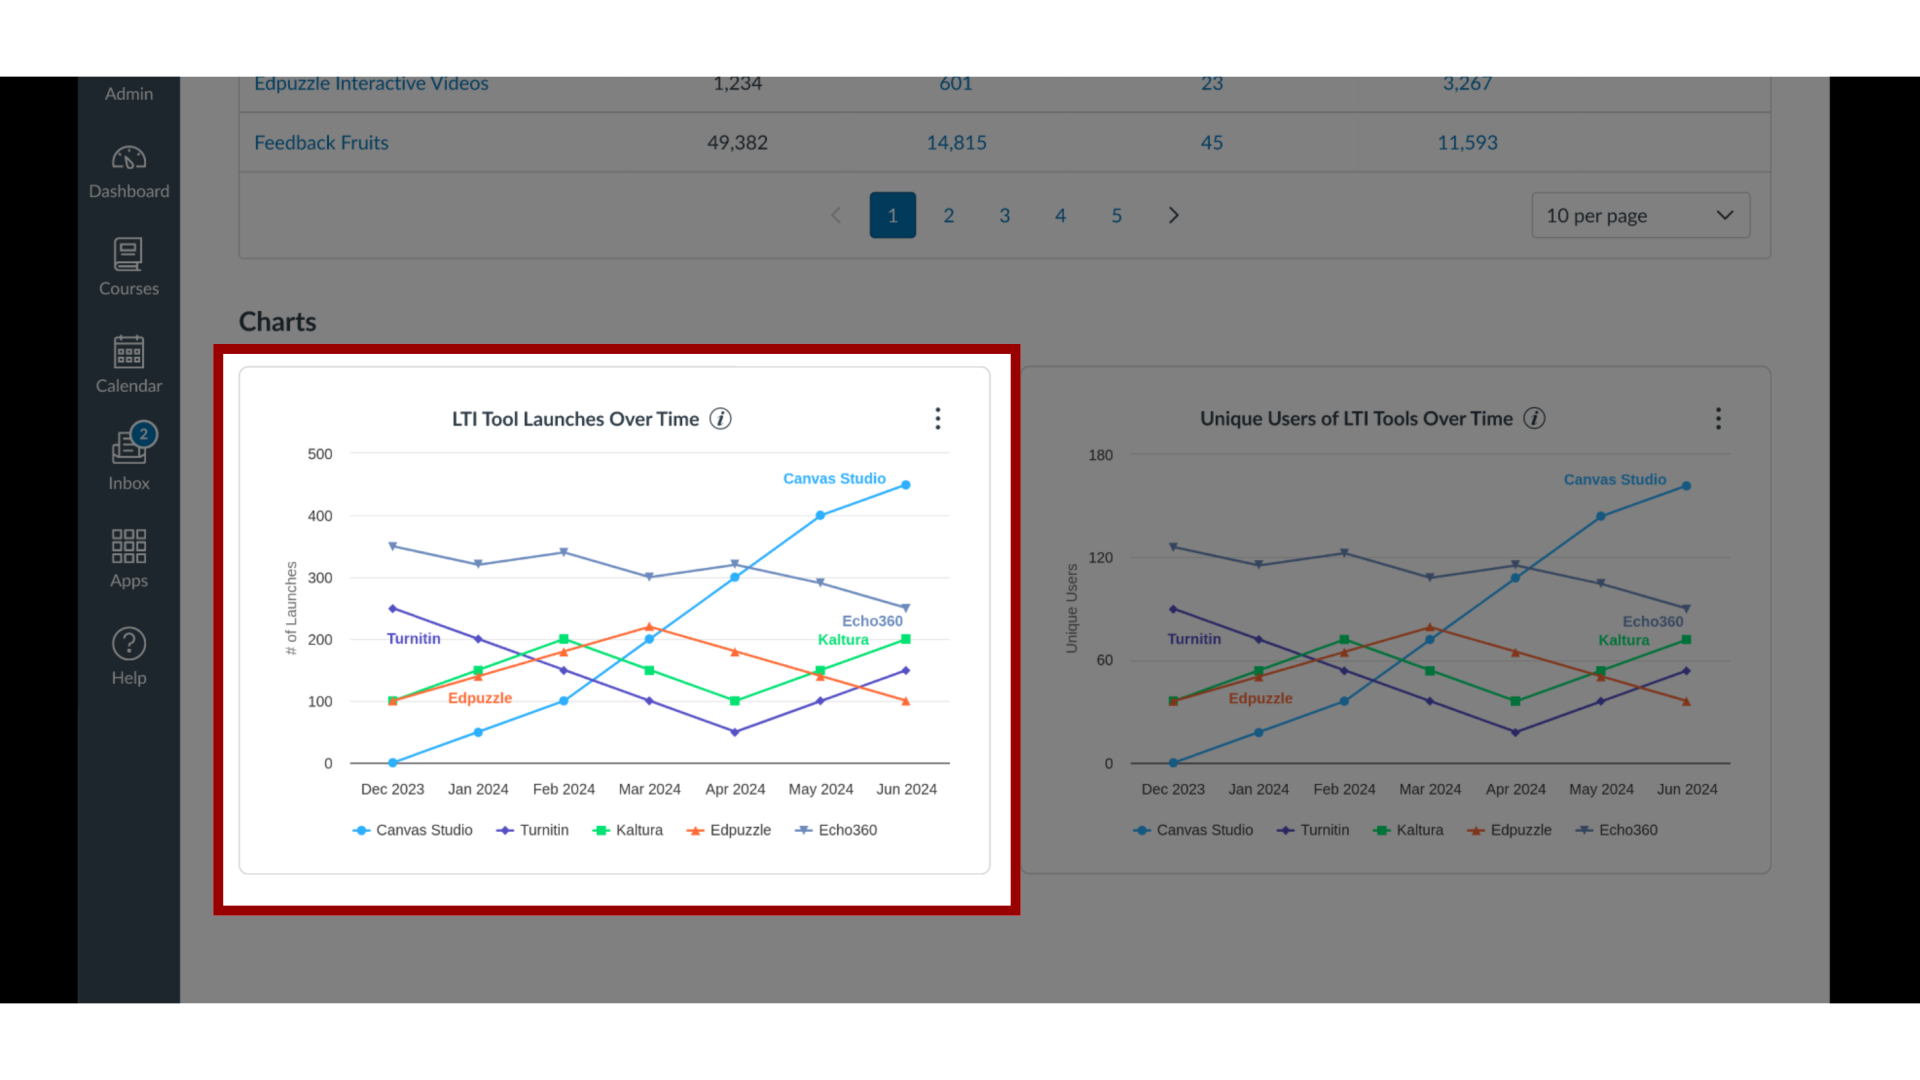
Task: Click Edpuzzle value 1,234
Action: pyautogui.click(x=737, y=84)
